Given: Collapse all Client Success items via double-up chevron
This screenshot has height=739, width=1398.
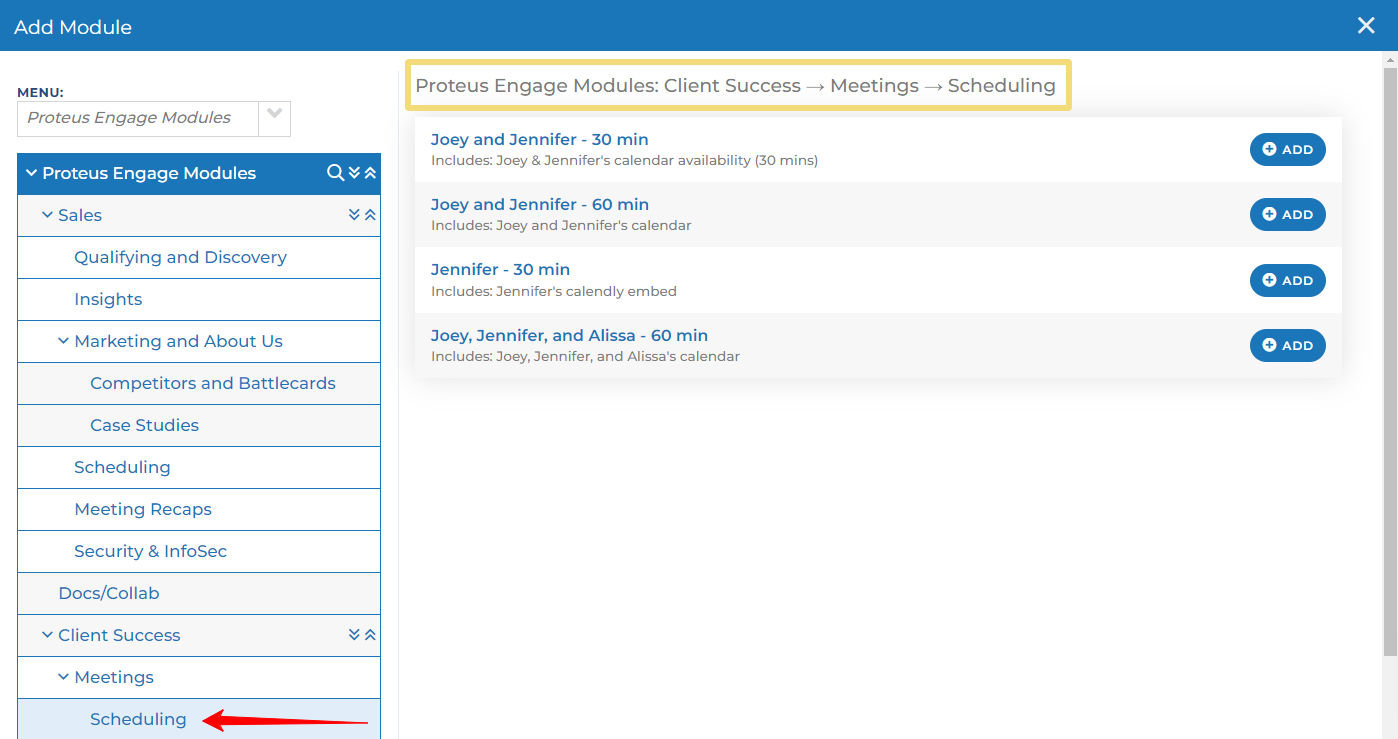Looking at the screenshot, I should 370,635.
